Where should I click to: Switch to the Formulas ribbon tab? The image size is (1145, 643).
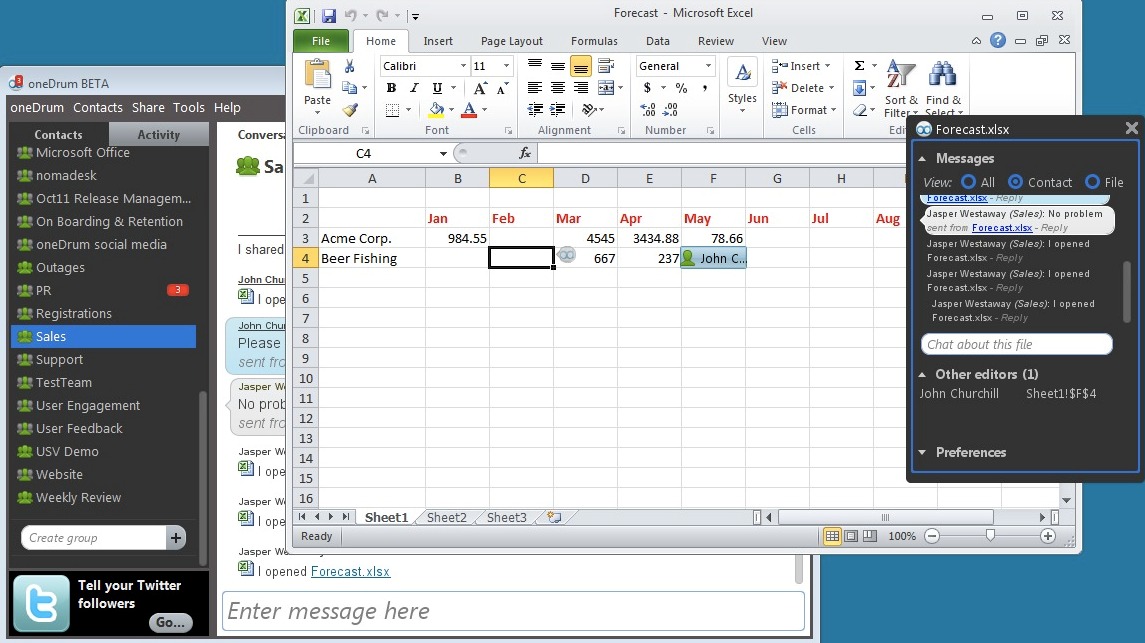[594, 41]
